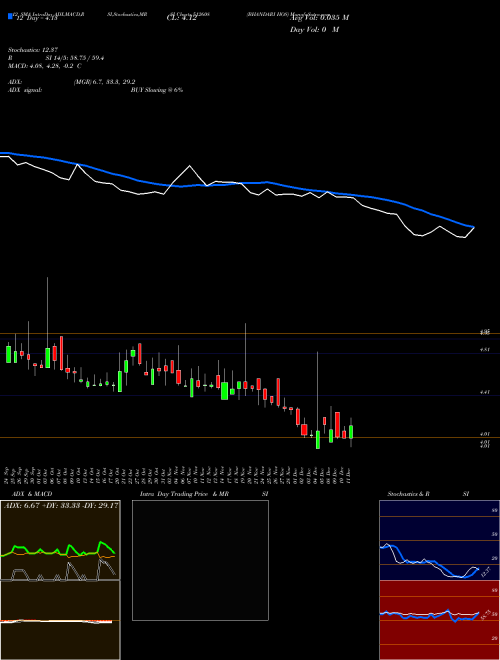Click the "CL: 4.12" closing price text
The width and height of the screenshot is (500, 660).
(181, 18)
